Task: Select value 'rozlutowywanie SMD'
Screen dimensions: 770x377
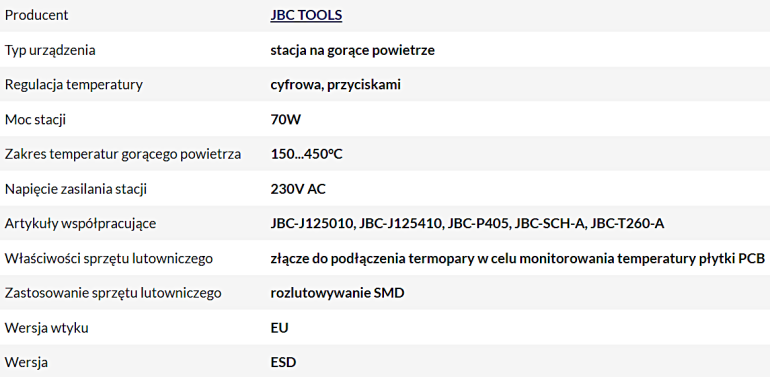Action: point(337,294)
